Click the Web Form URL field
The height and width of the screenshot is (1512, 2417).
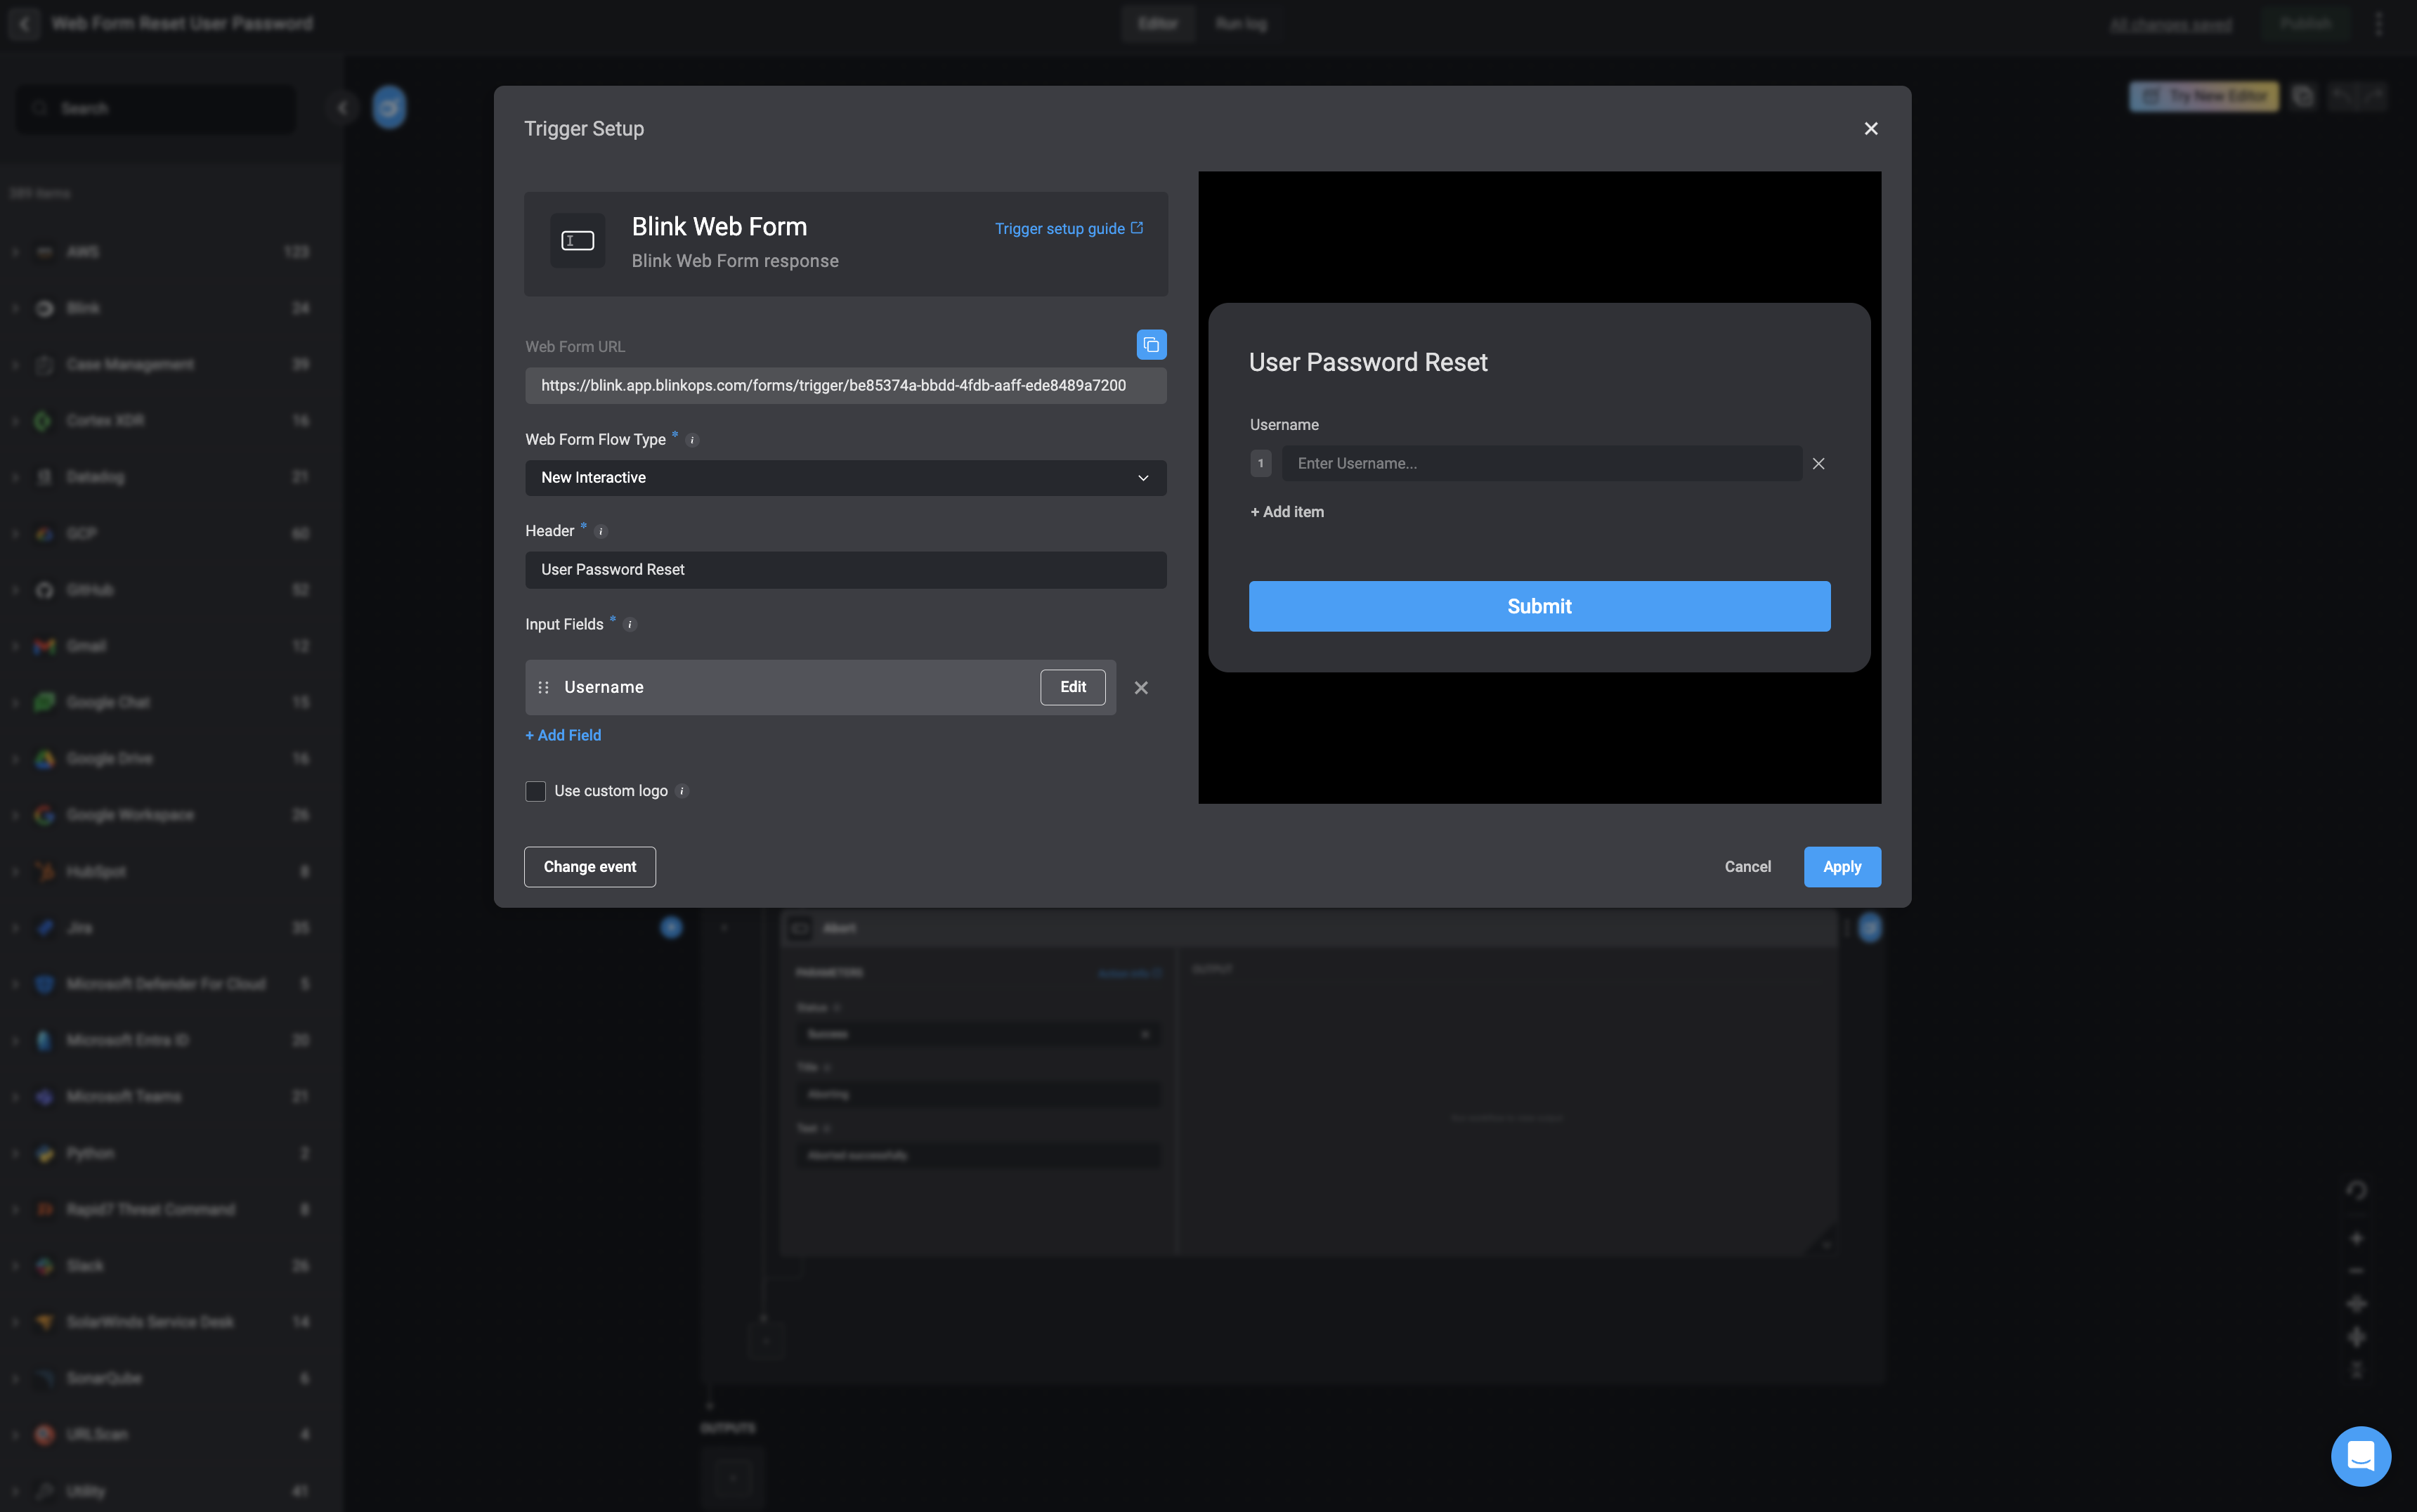[x=845, y=386]
